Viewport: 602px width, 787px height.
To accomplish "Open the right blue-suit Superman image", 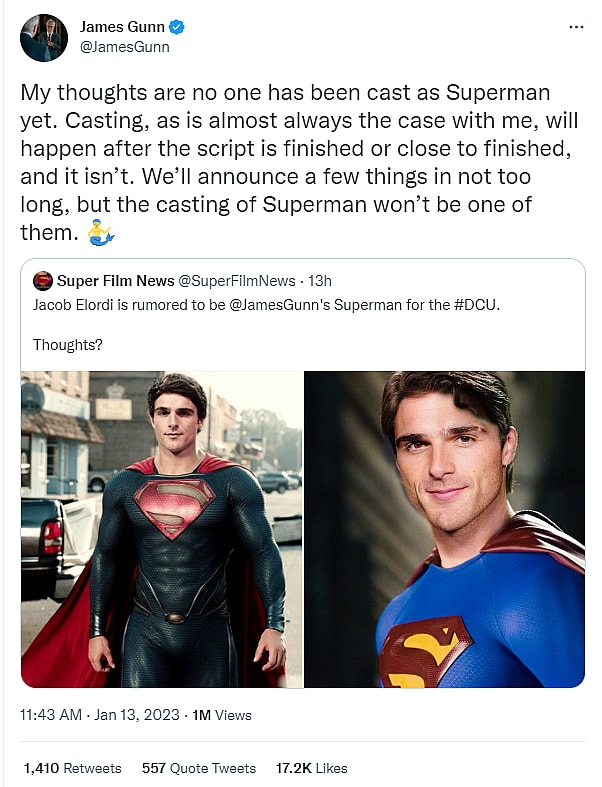I will [x=445, y=529].
